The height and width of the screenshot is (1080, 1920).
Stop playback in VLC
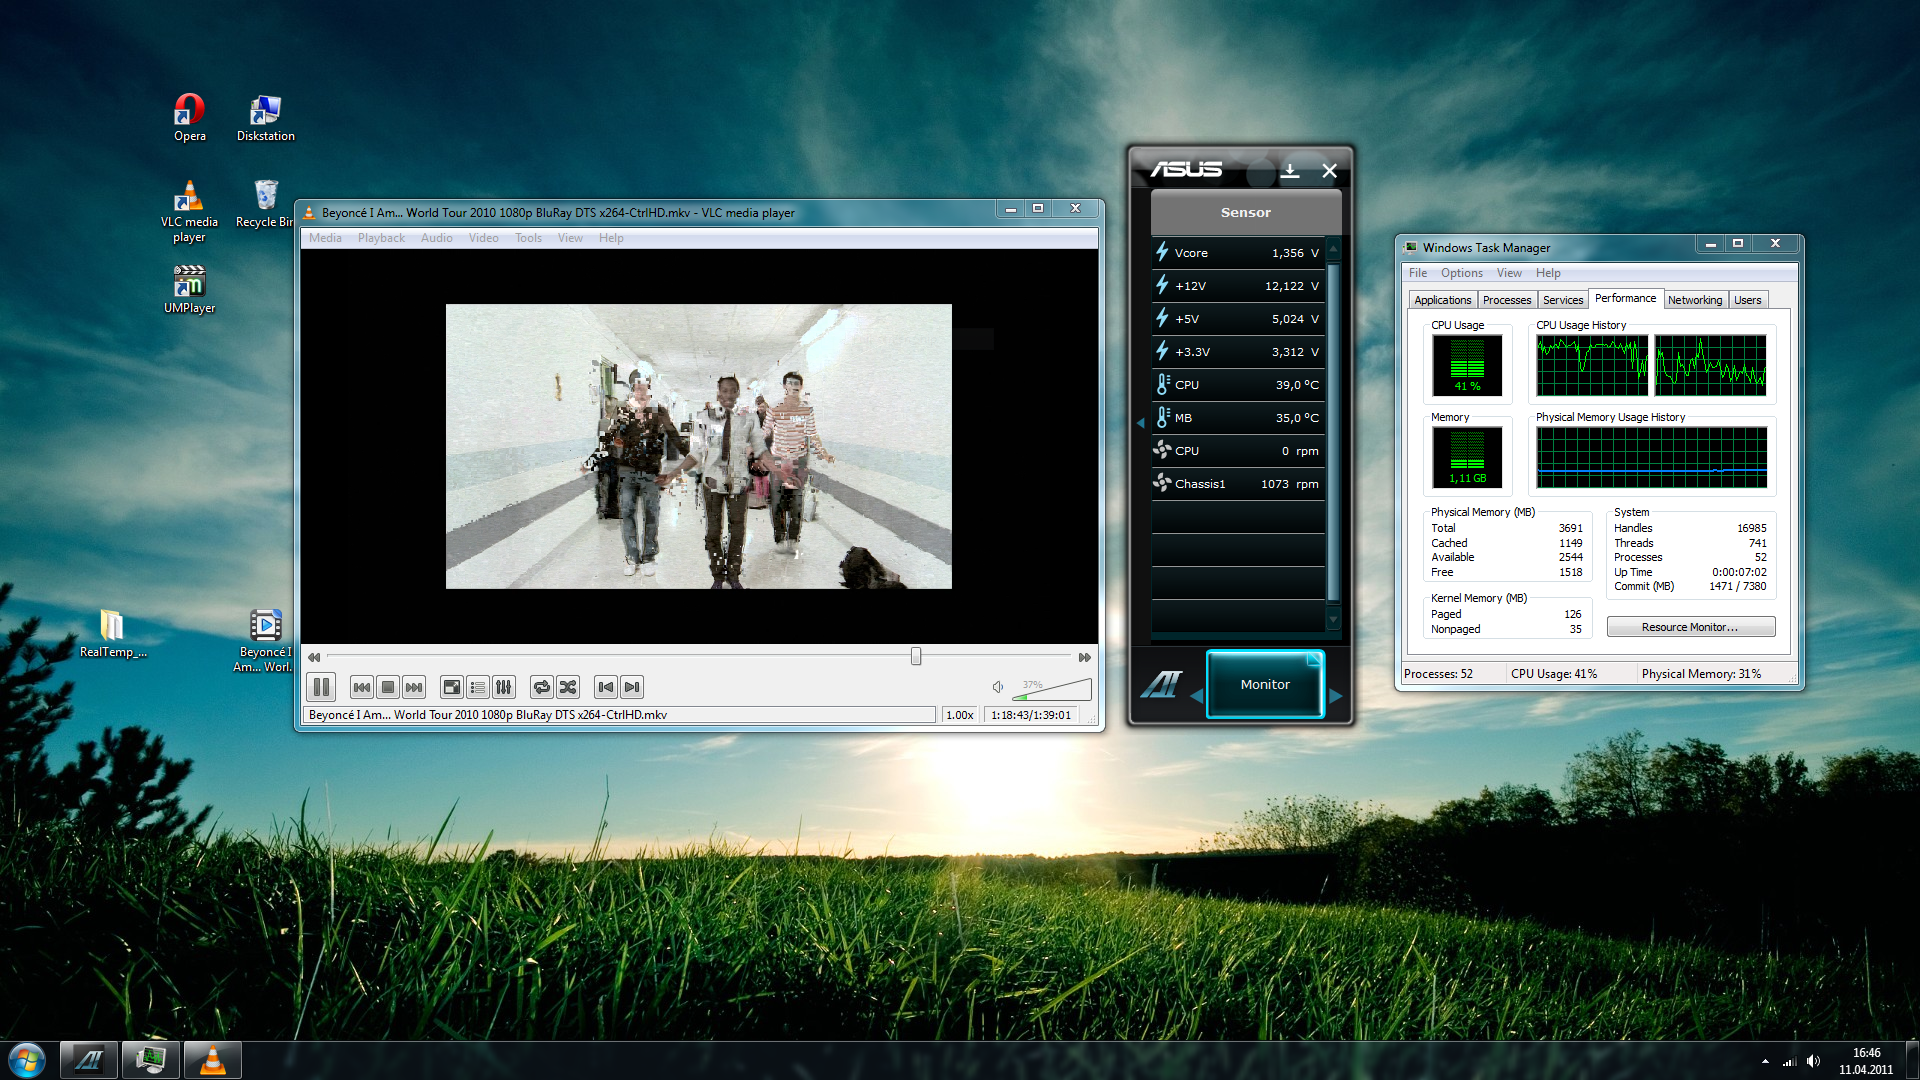388,687
